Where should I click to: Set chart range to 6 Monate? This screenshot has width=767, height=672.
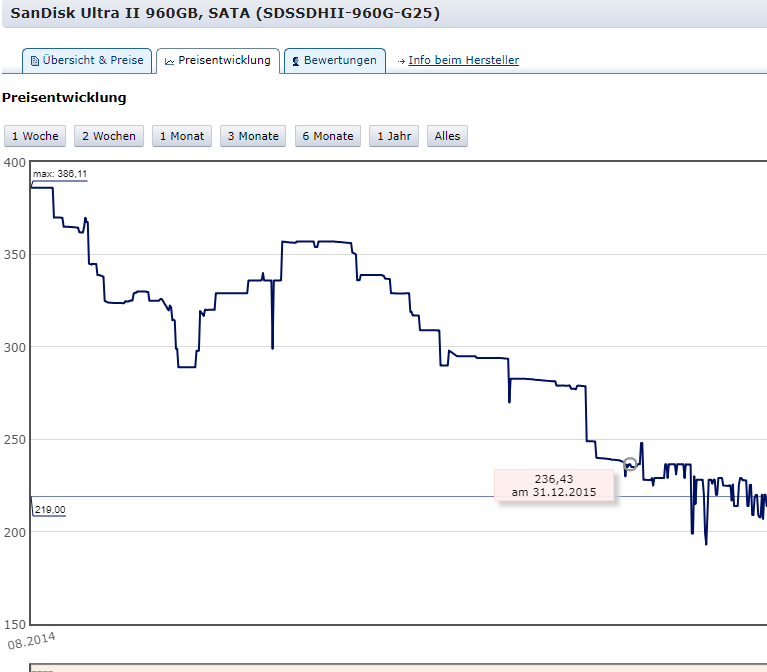point(328,136)
